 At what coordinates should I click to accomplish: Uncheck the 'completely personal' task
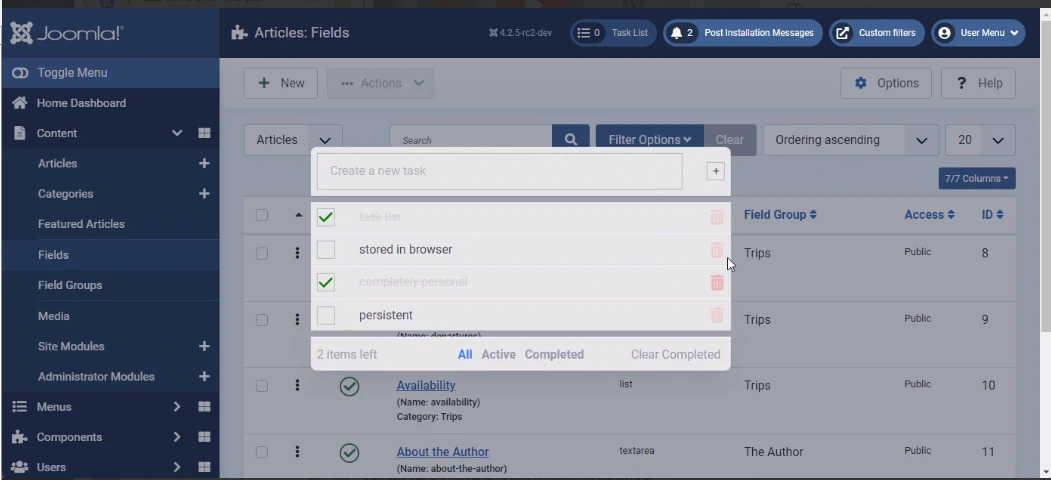coord(326,282)
